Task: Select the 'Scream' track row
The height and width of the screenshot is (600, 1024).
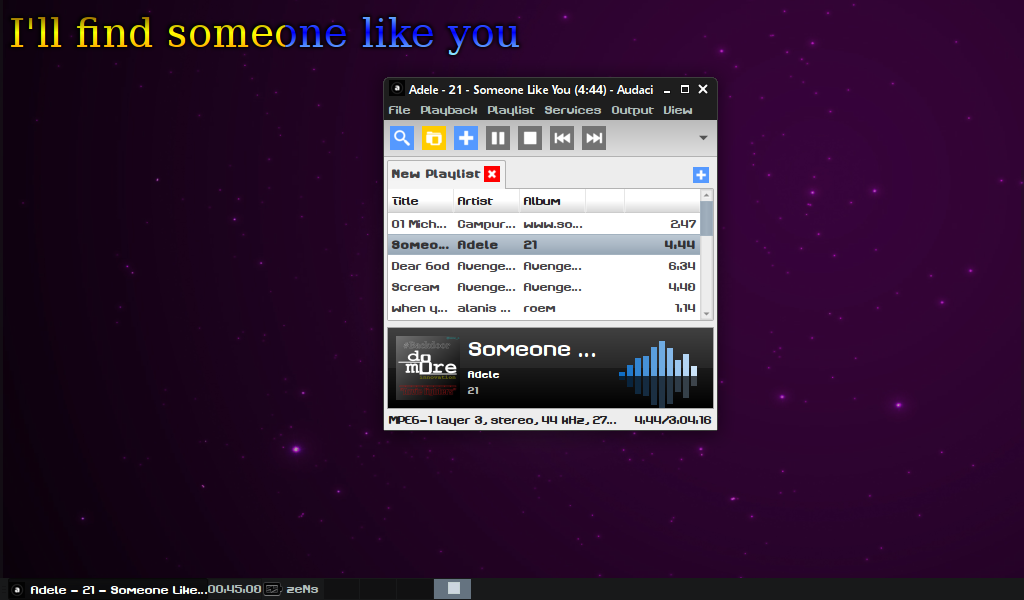Action: [x=543, y=287]
